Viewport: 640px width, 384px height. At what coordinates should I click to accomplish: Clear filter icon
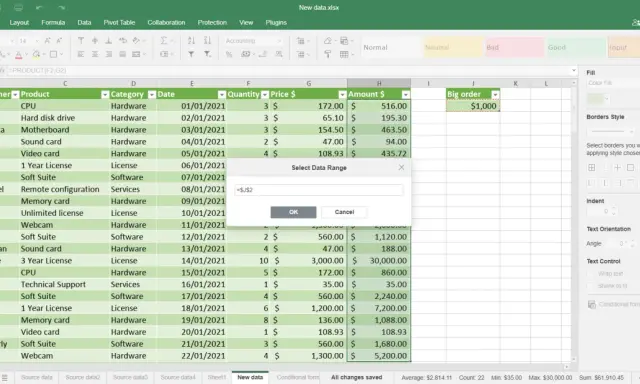click(207, 54)
